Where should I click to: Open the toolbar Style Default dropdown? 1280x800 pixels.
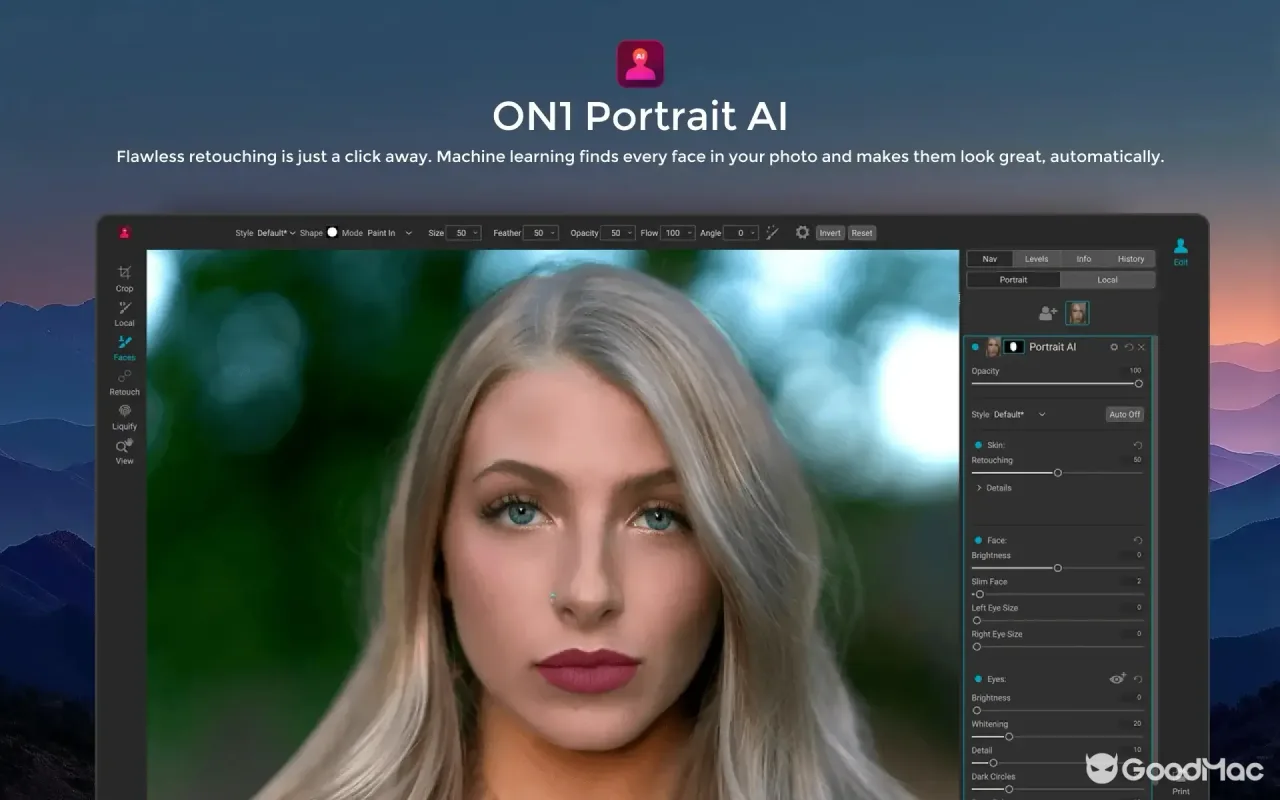276,233
